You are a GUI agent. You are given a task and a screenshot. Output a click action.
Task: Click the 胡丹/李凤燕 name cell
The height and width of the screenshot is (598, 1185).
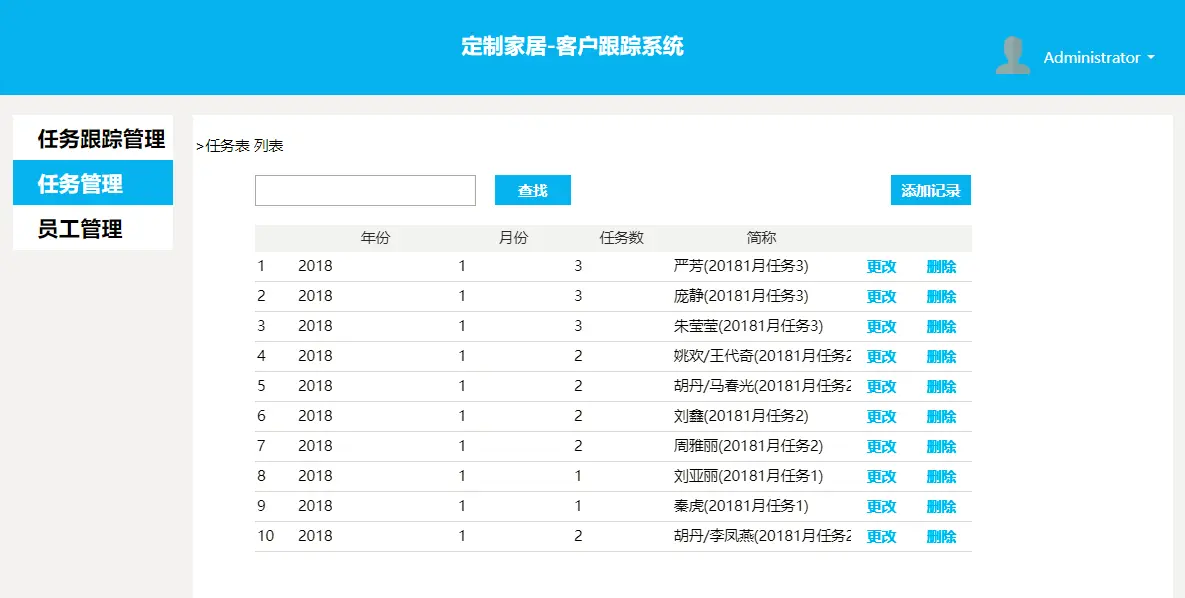click(x=763, y=536)
